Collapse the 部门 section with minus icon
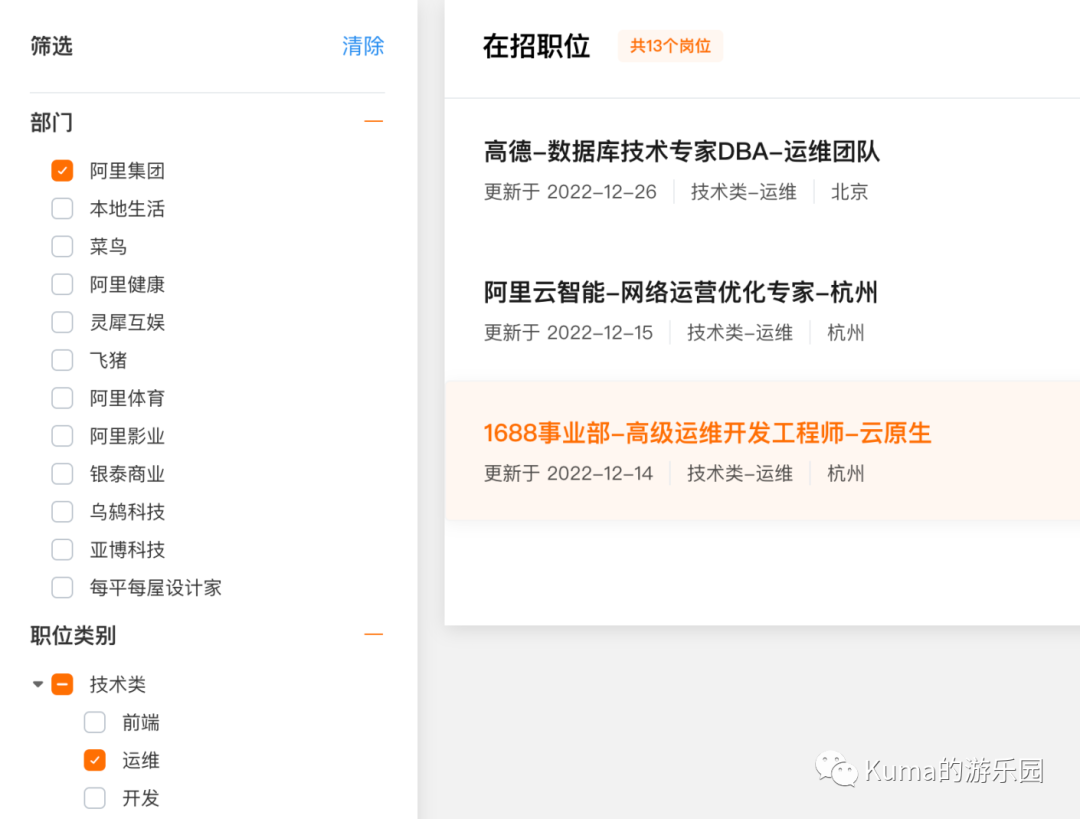This screenshot has width=1080, height=819. click(373, 122)
